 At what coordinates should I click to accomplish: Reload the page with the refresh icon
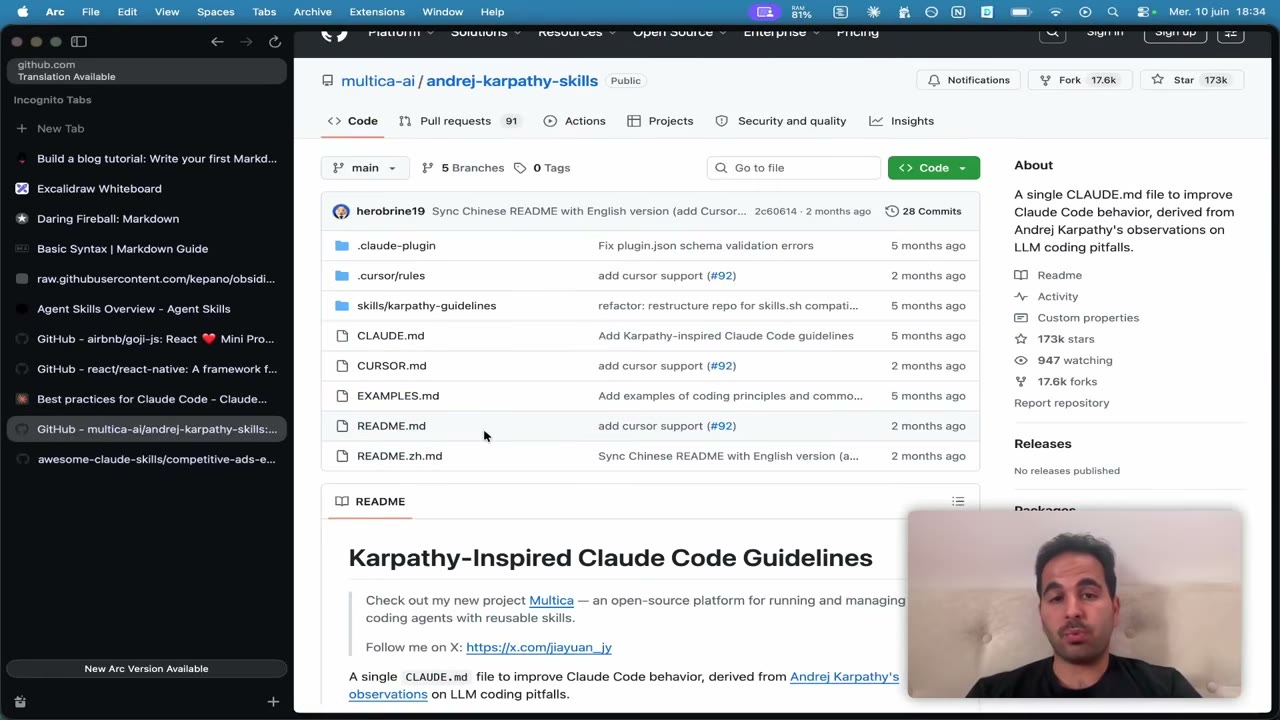(274, 42)
